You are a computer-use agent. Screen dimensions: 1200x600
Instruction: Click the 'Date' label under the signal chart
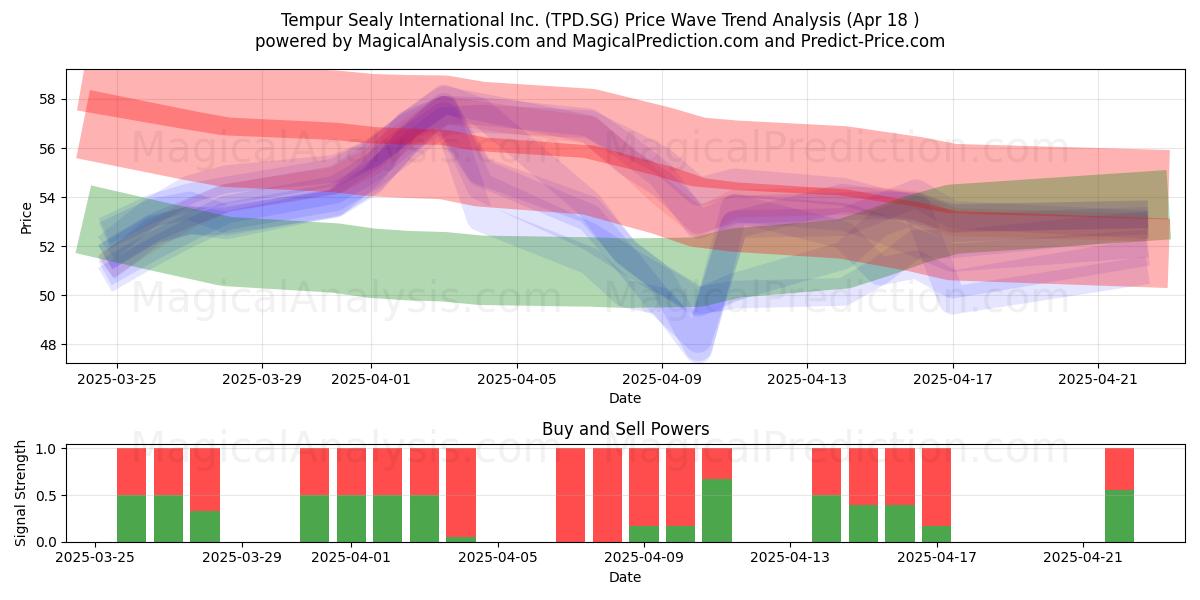click(625, 577)
